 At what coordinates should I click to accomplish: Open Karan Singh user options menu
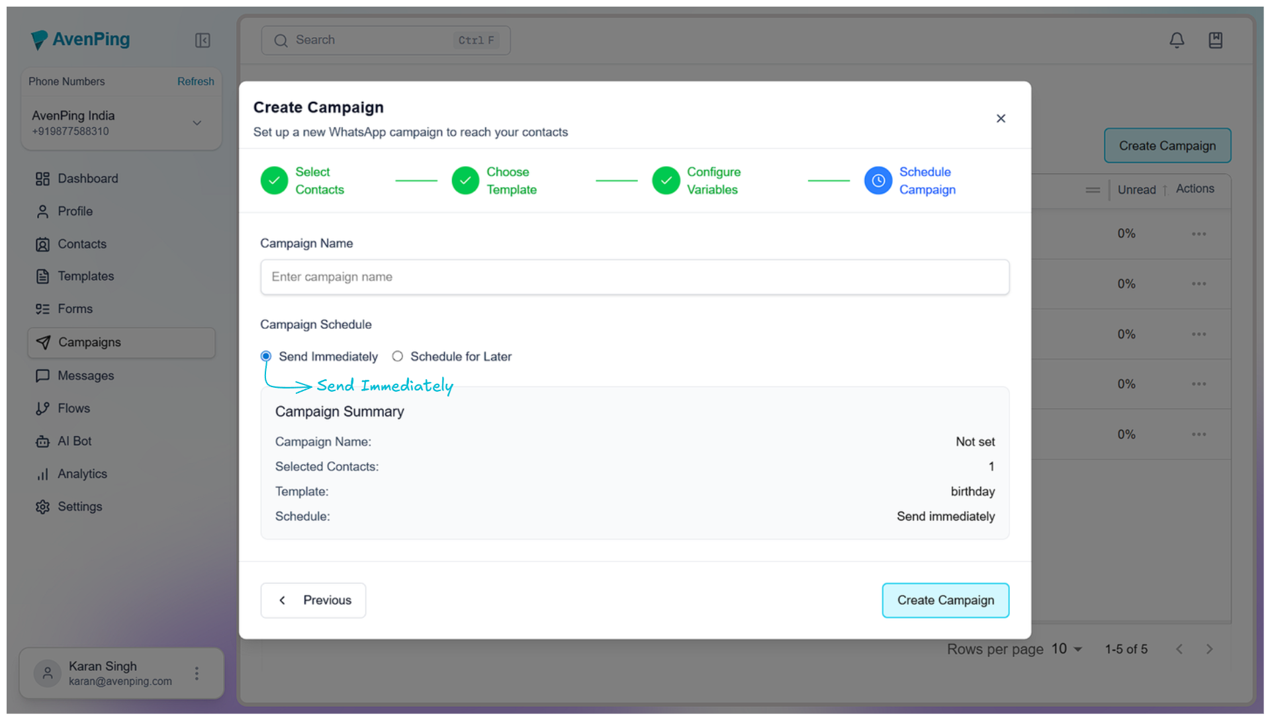click(x=197, y=674)
